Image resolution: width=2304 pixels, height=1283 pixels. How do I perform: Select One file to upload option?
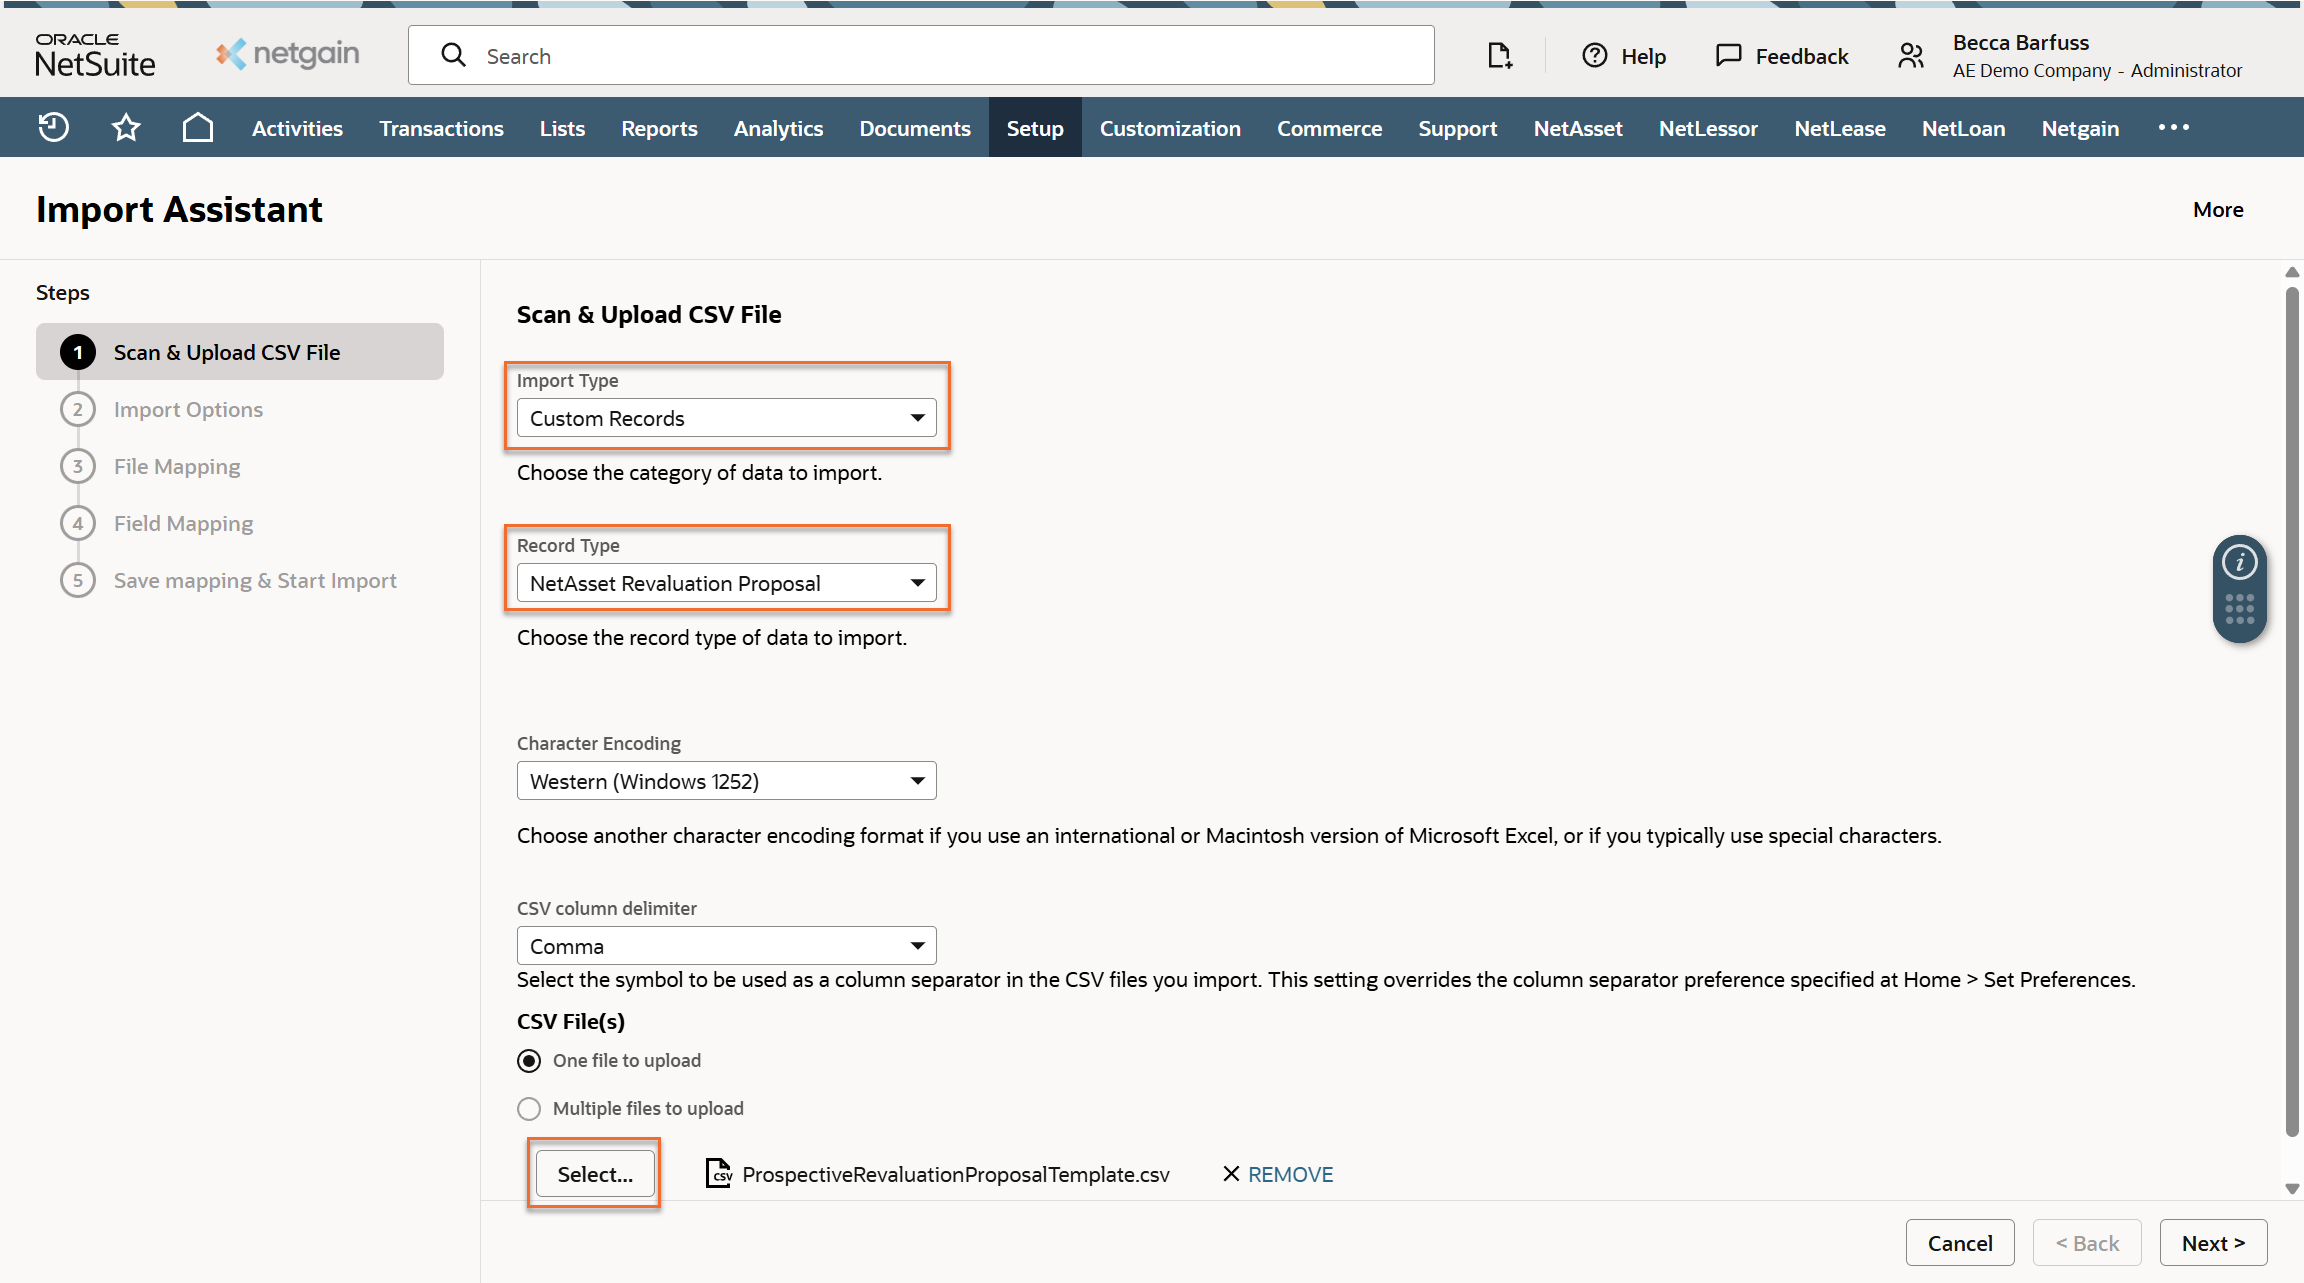(529, 1061)
